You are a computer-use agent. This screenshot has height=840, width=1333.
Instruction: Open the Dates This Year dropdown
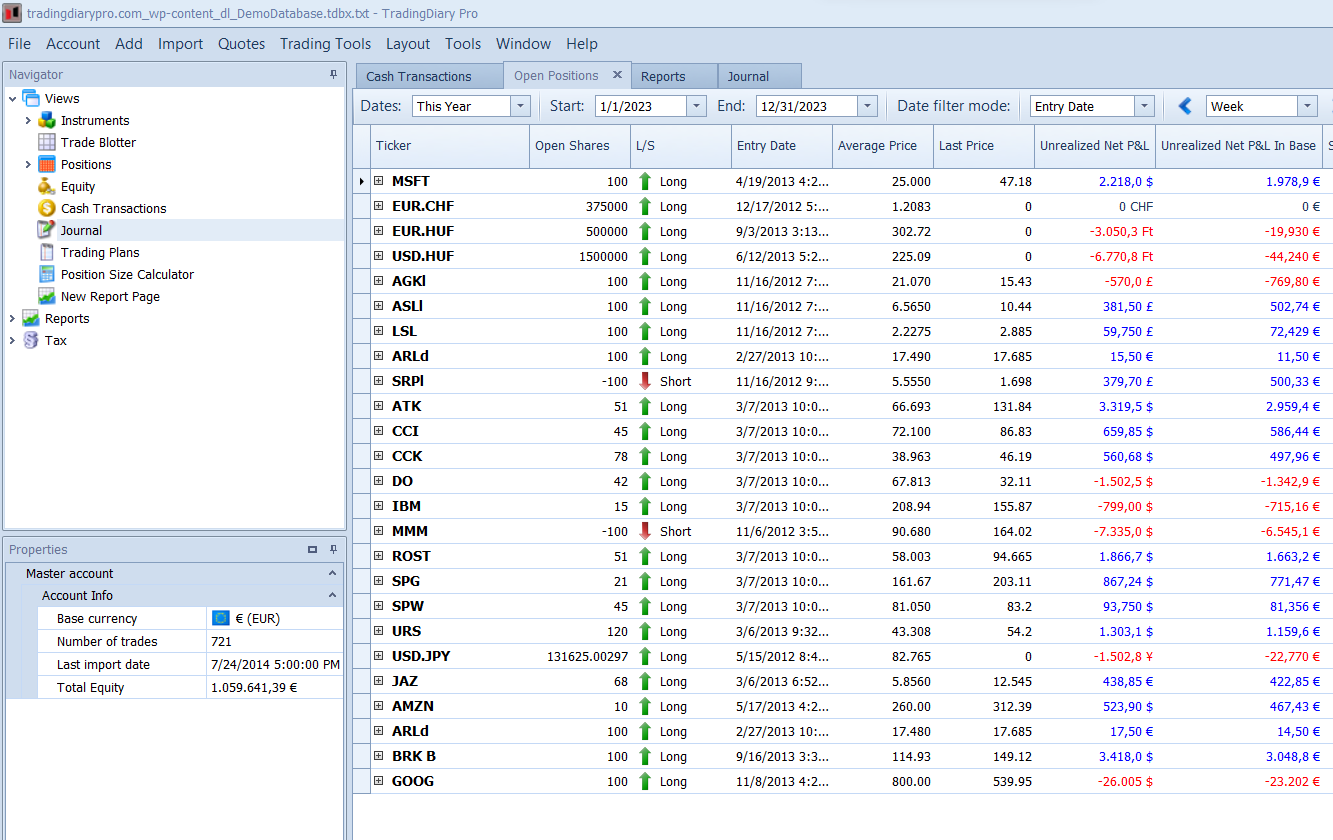520,106
